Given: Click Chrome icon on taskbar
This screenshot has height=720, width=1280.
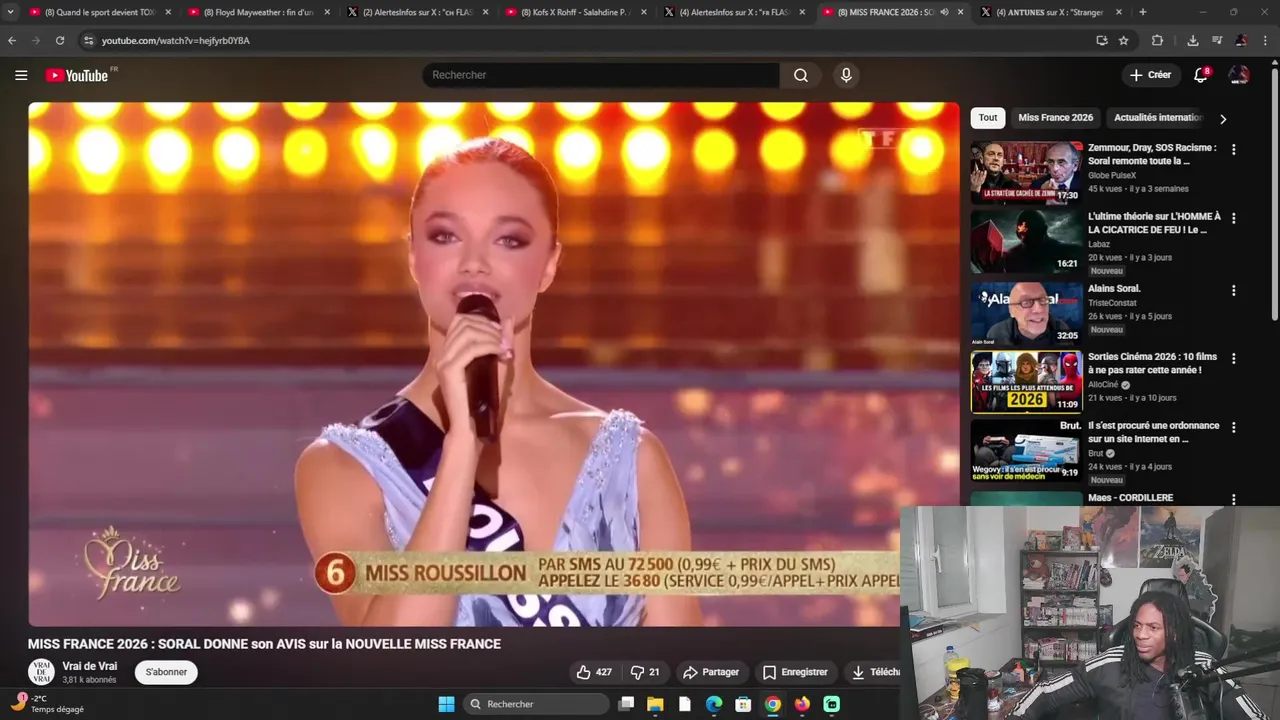Looking at the screenshot, I should (x=773, y=704).
